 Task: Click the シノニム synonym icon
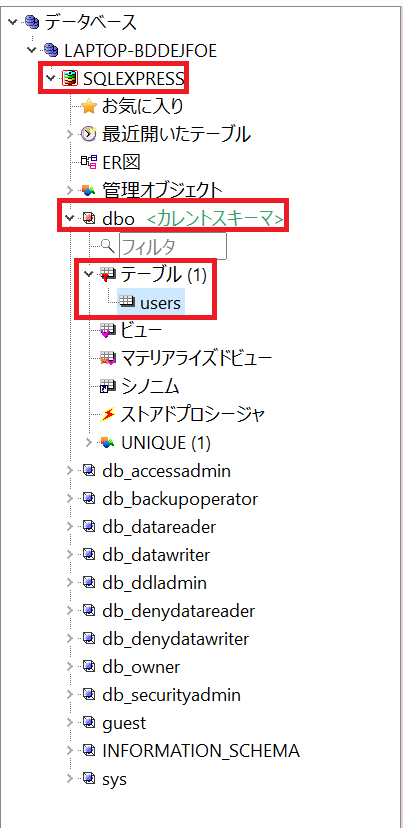pyautogui.click(x=108, y=387)
